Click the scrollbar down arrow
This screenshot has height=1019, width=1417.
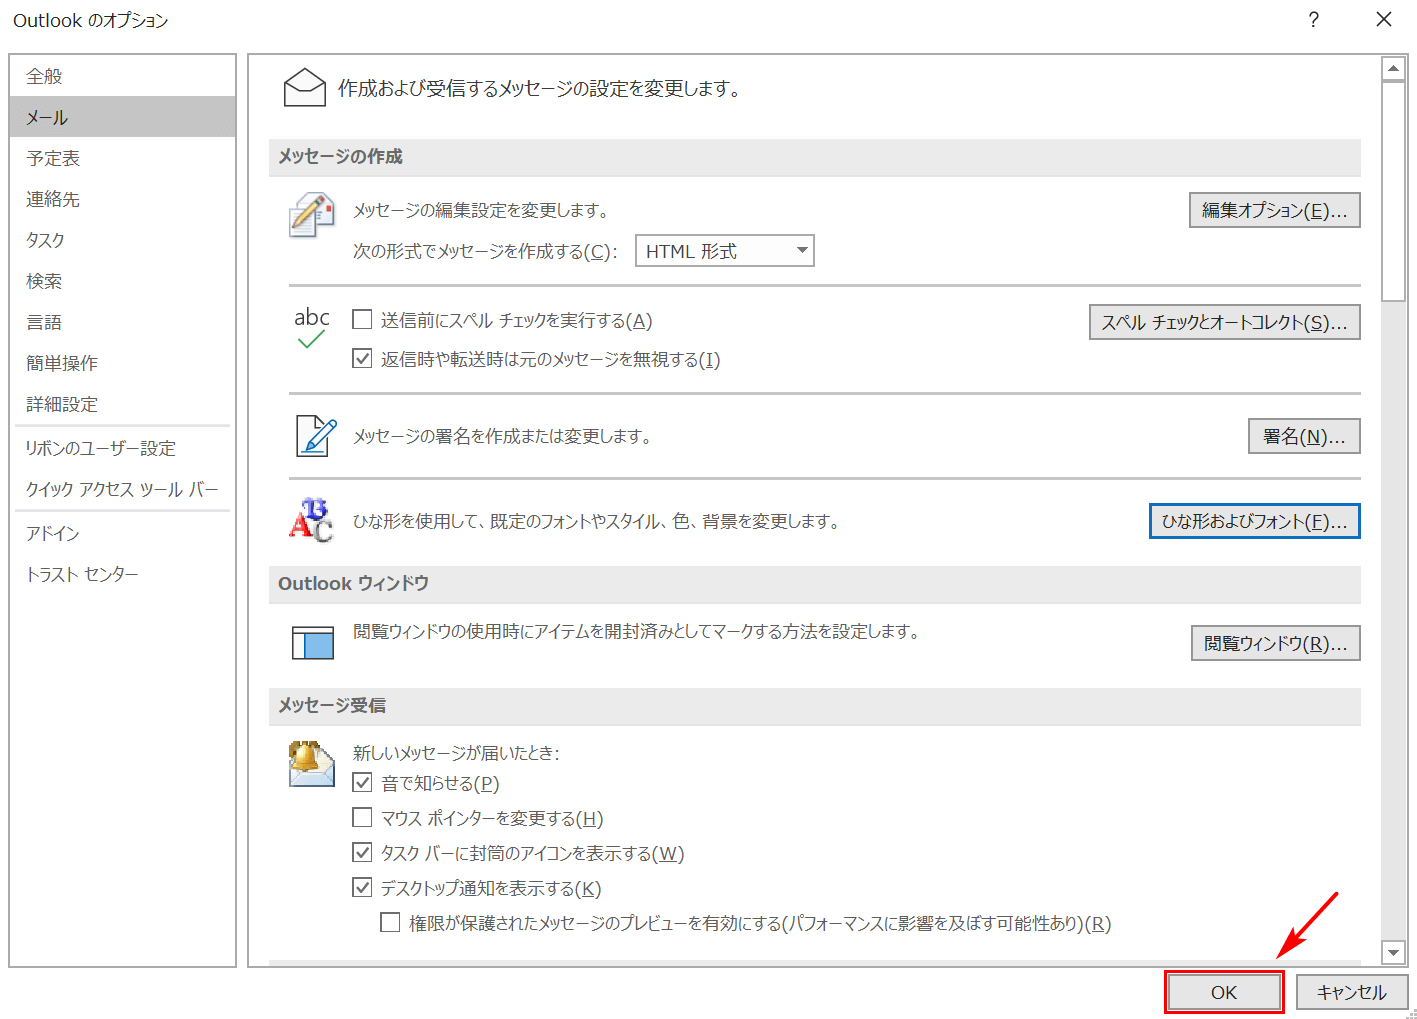1394,952
